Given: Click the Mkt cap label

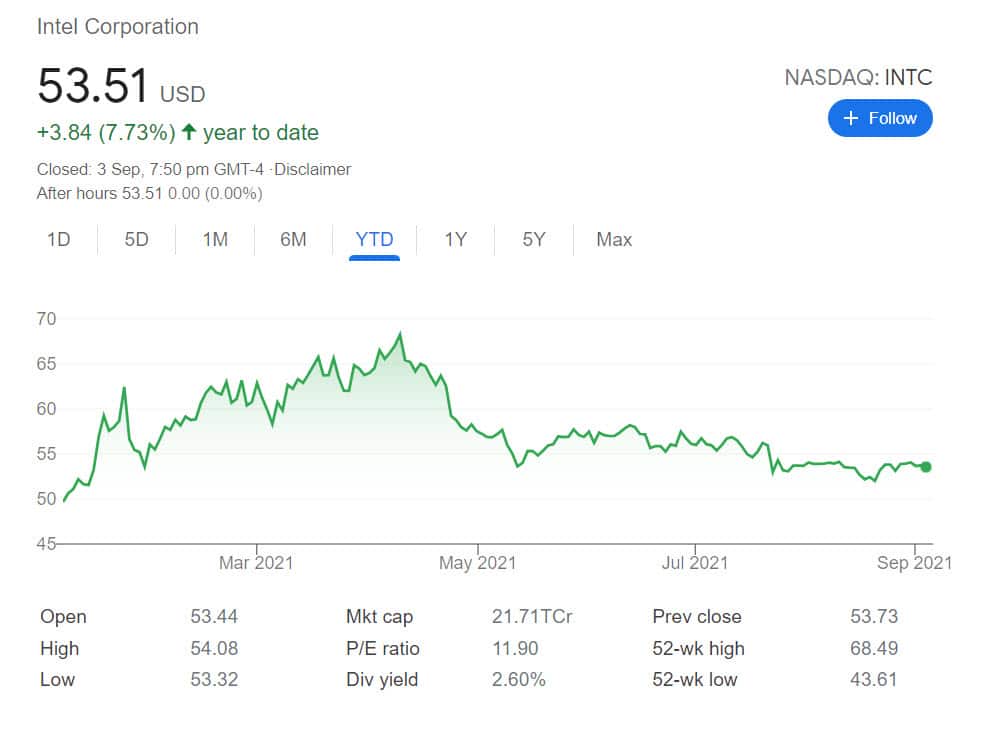Looking at the screenshot, I should tap(379, 616).
